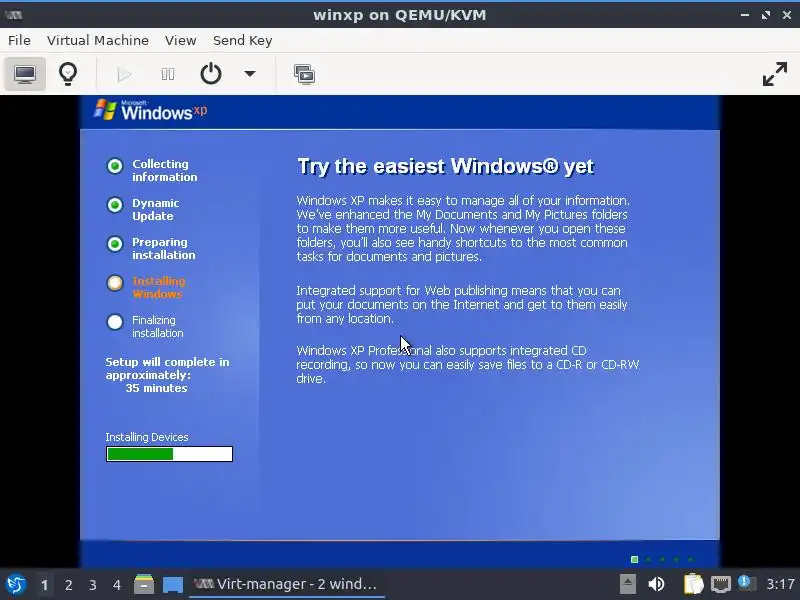
Task: Expand the shutdown options dropdown arrow
Action: point(249,74)
